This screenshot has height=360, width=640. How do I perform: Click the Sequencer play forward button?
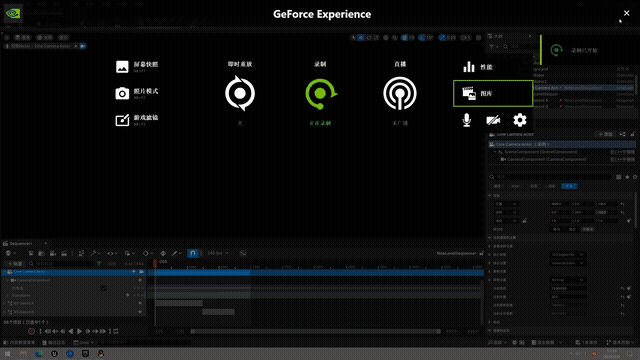[x=80, y=331]
